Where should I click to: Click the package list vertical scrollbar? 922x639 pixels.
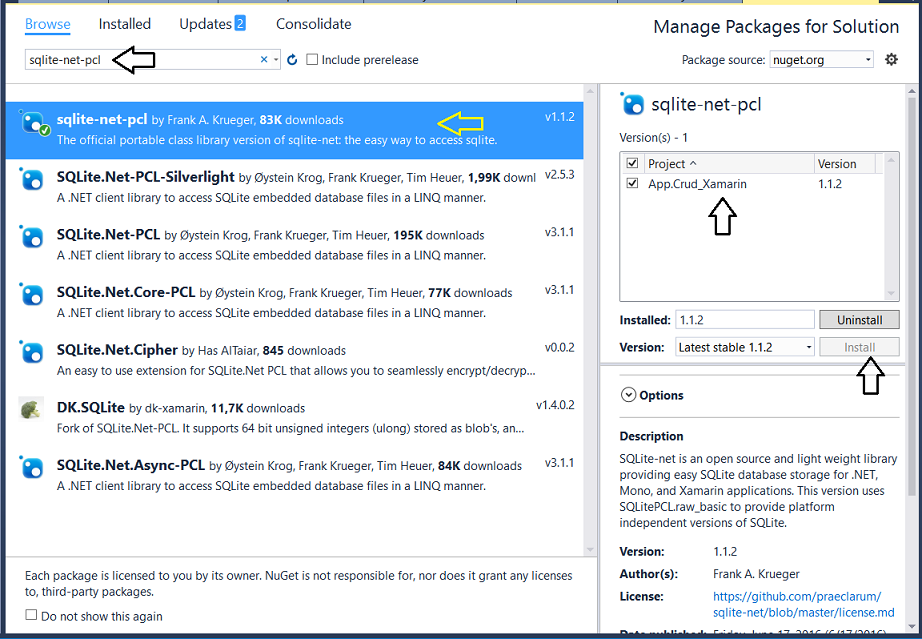coord(590,320)
